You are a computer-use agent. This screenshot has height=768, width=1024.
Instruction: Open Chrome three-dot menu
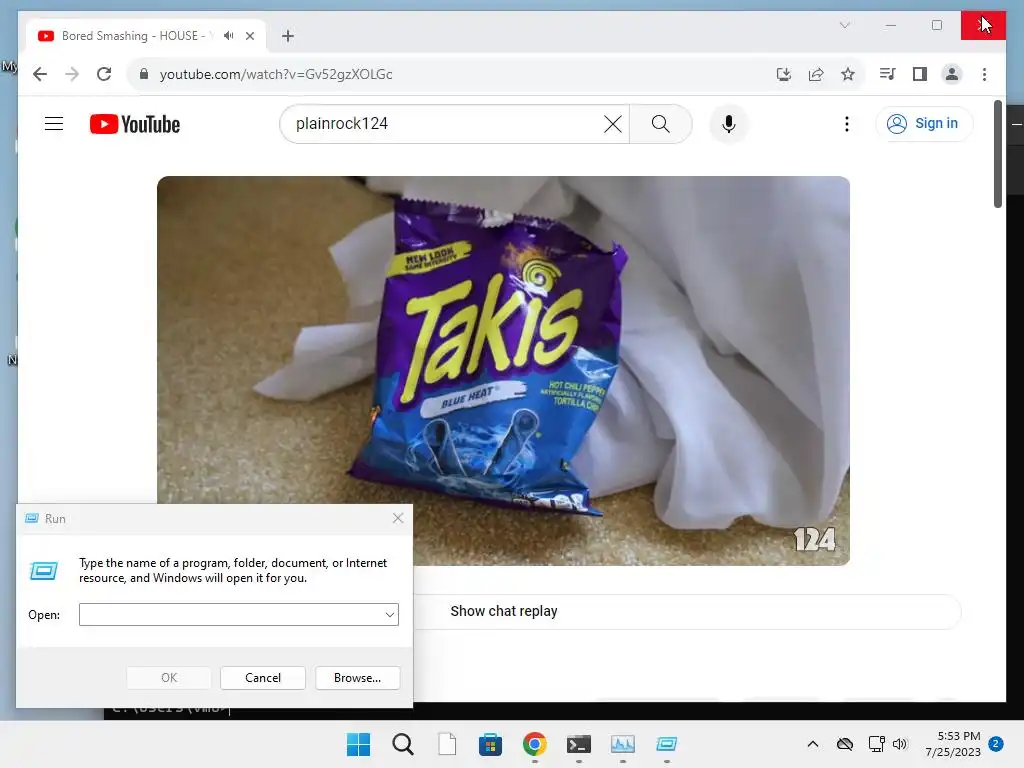[984, 74]
